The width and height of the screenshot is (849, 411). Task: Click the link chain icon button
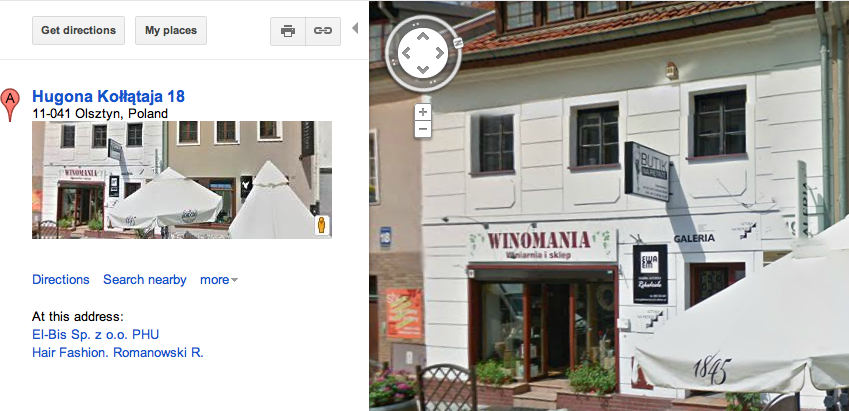tap(323, 31)
